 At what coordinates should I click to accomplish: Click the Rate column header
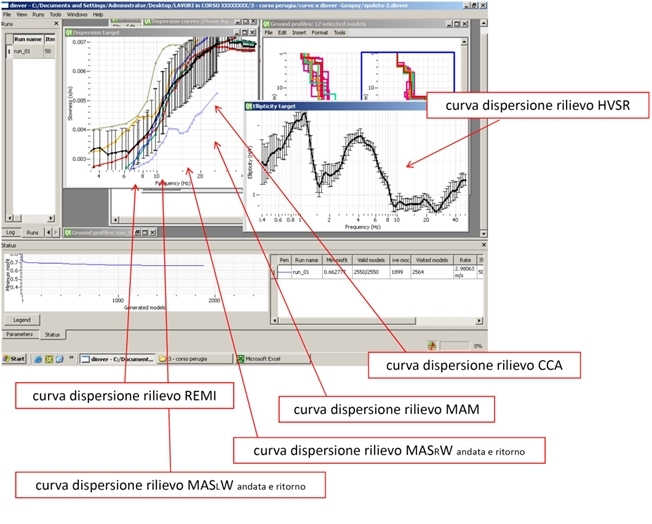tap(465, 260)
